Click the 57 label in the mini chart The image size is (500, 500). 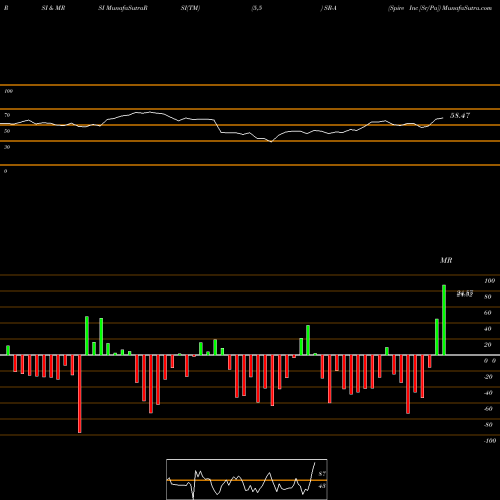[x=322, y=474]
